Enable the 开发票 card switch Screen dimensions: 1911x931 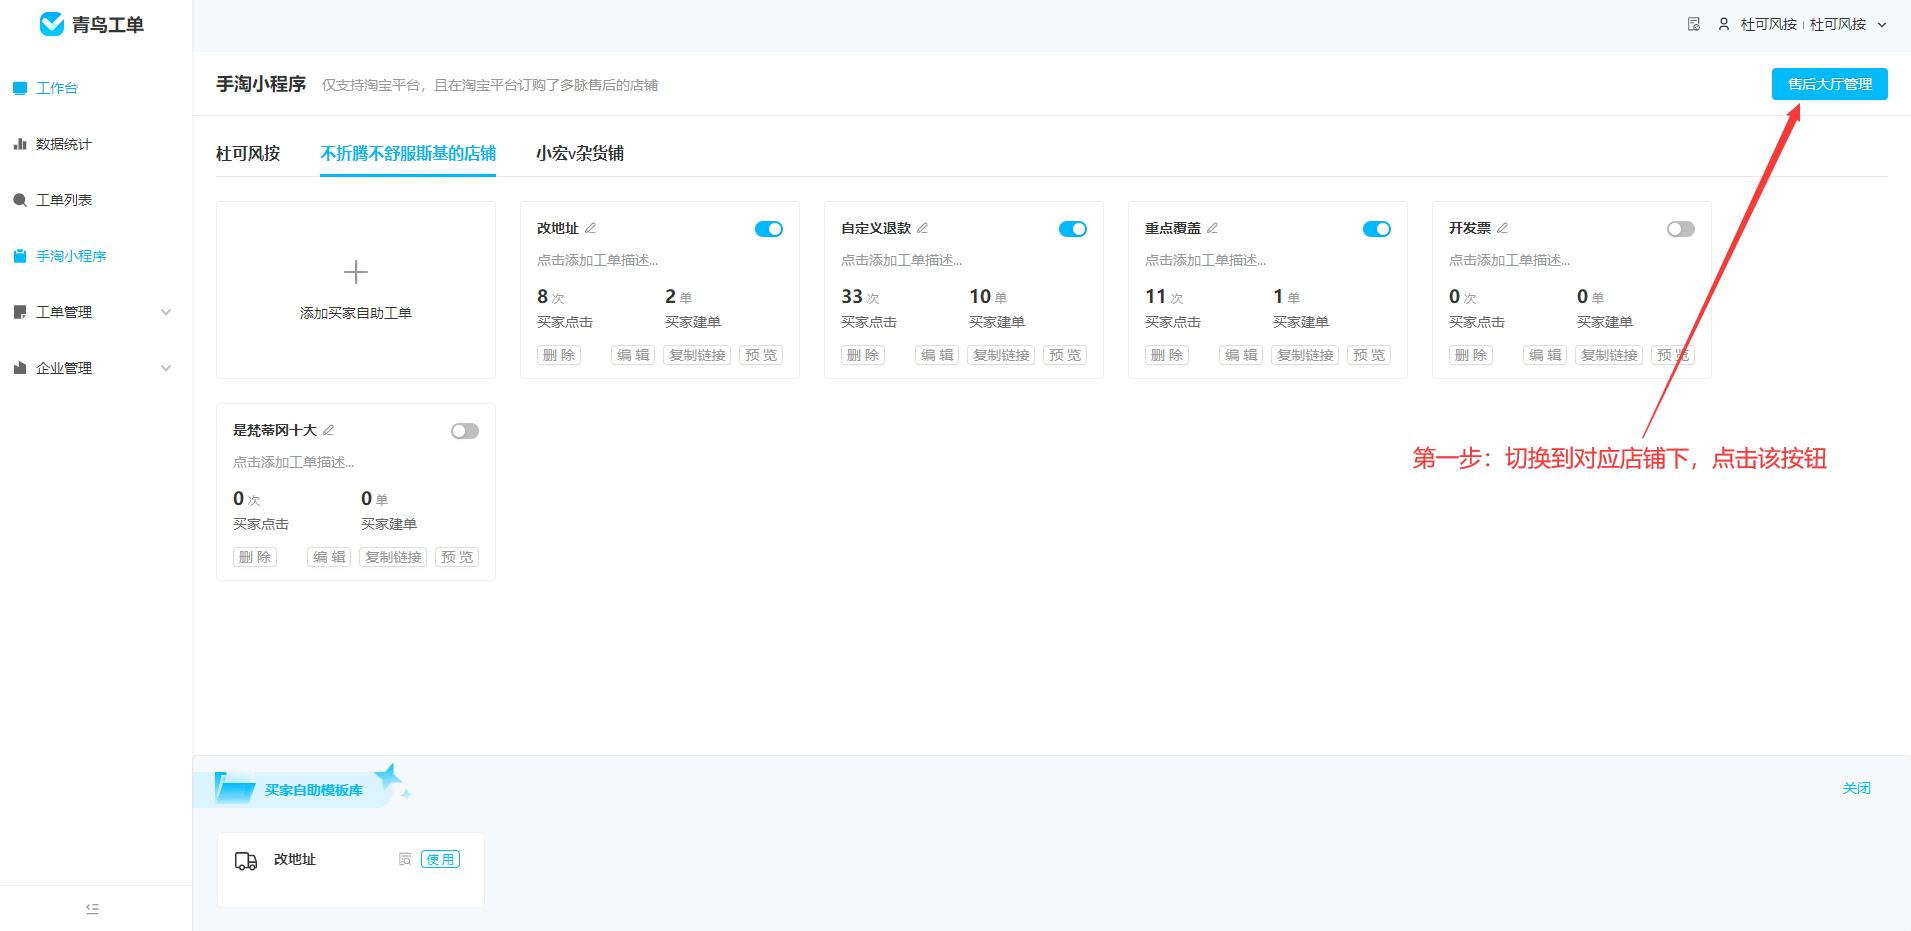point(1681,229)
